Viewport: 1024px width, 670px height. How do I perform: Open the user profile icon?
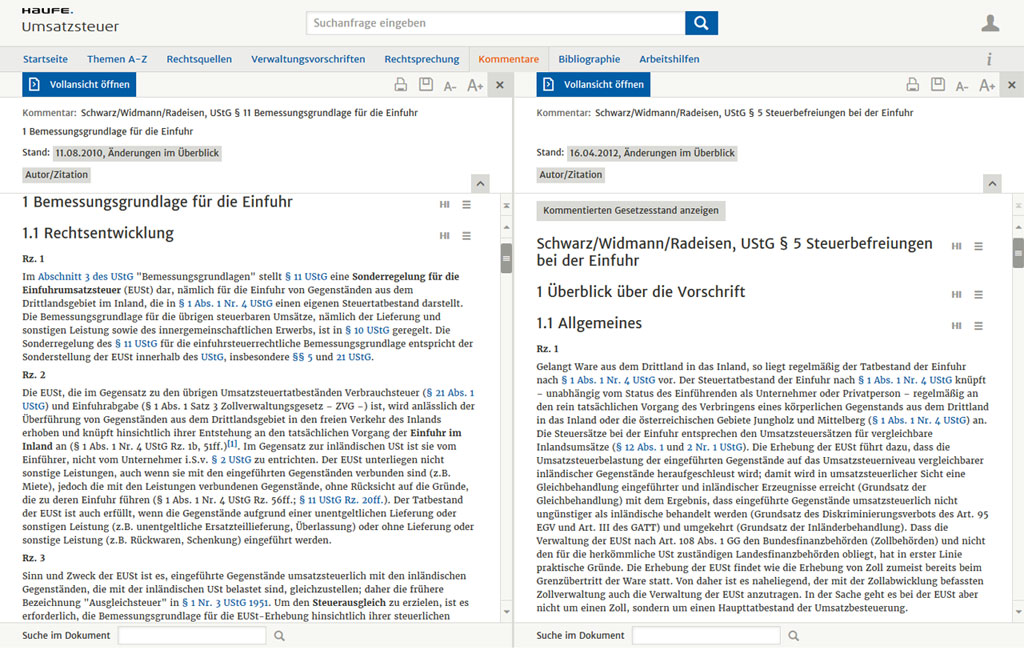(x=990, y=23)
